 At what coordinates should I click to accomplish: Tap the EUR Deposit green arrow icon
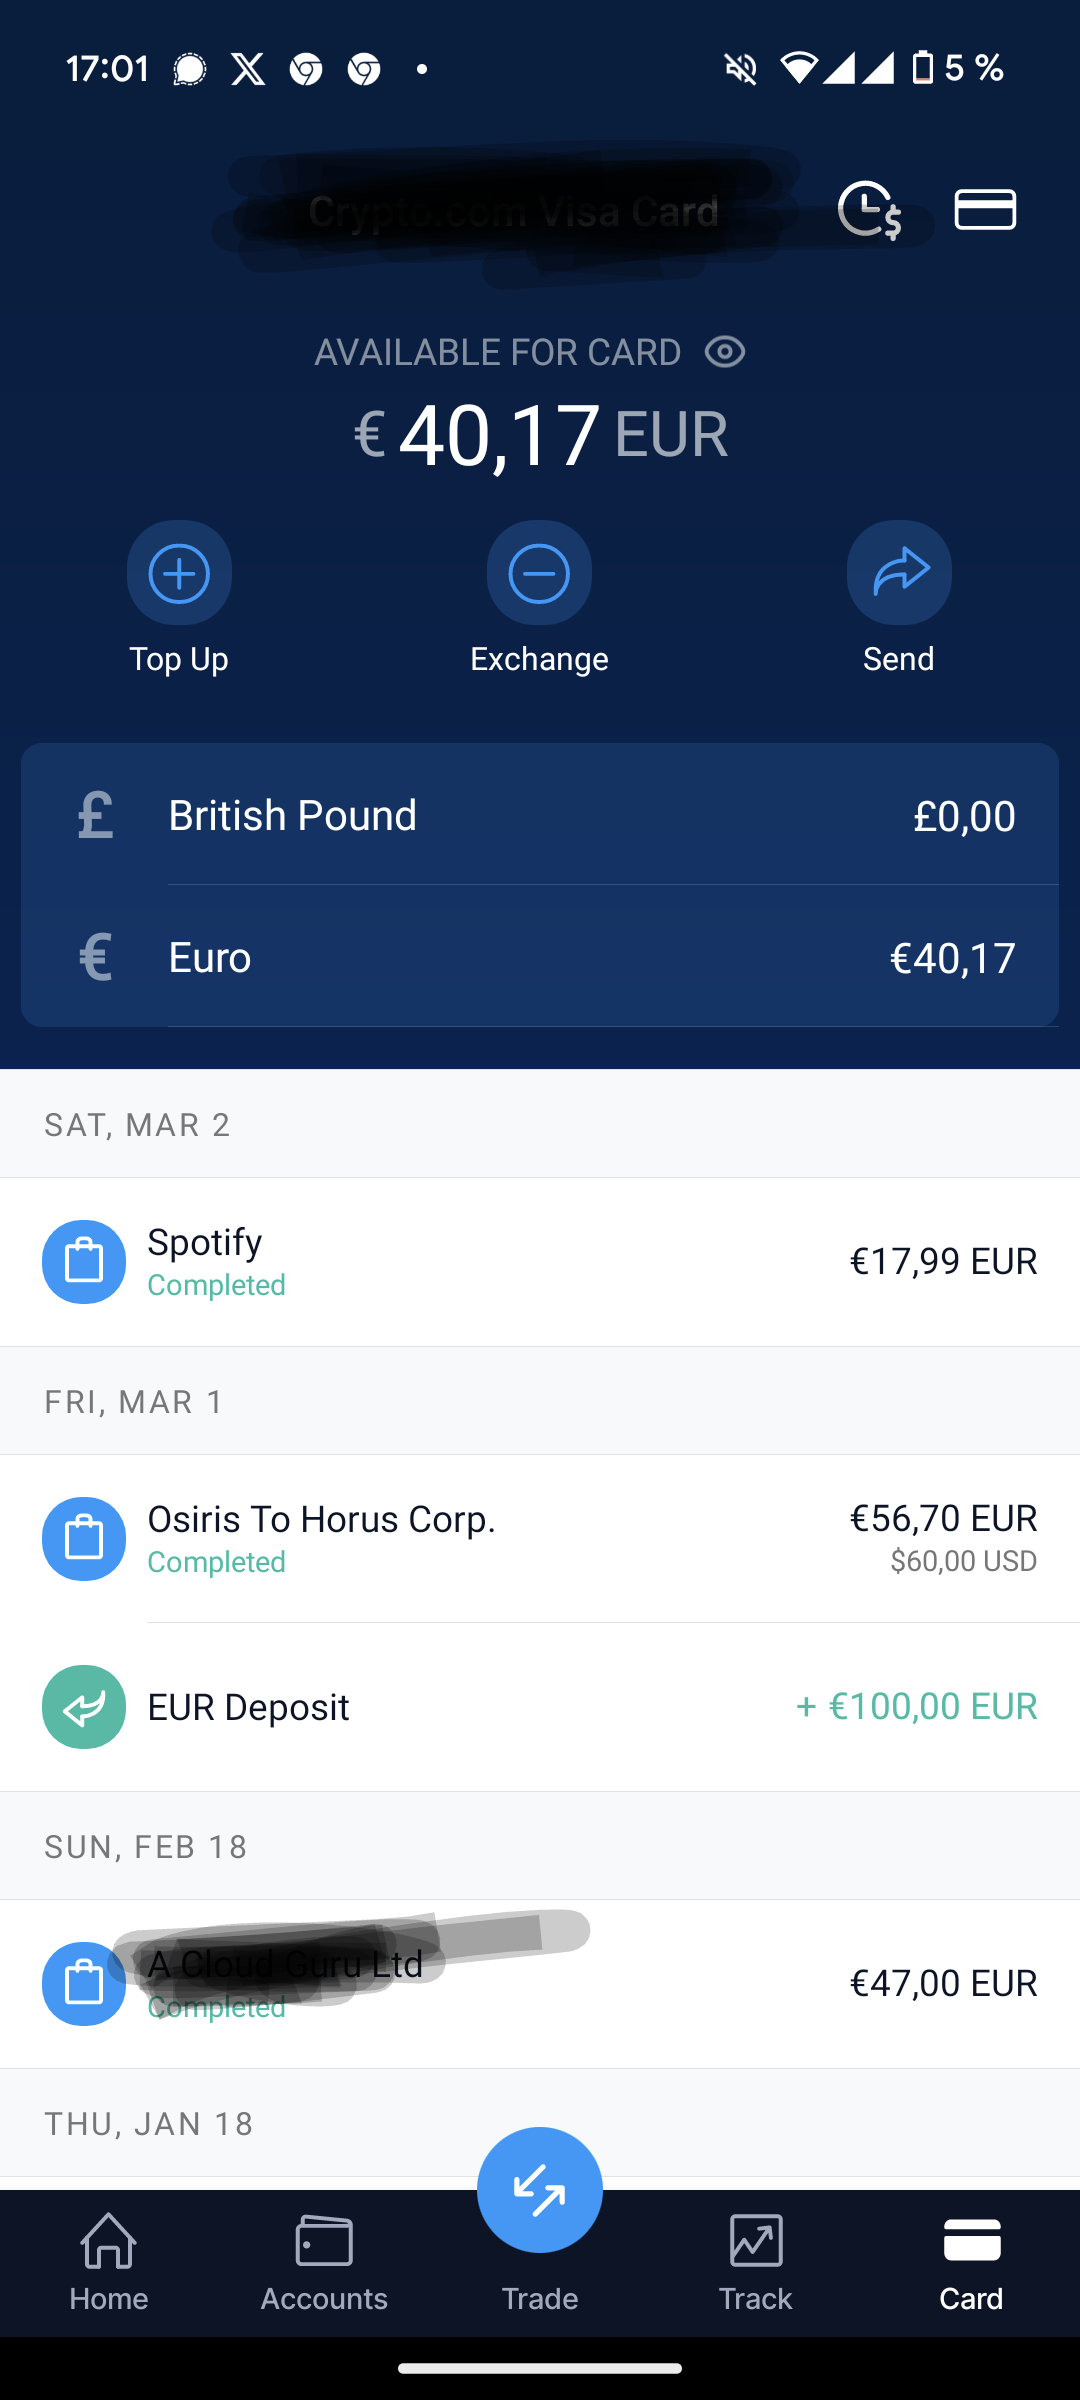click(84, 1707)
